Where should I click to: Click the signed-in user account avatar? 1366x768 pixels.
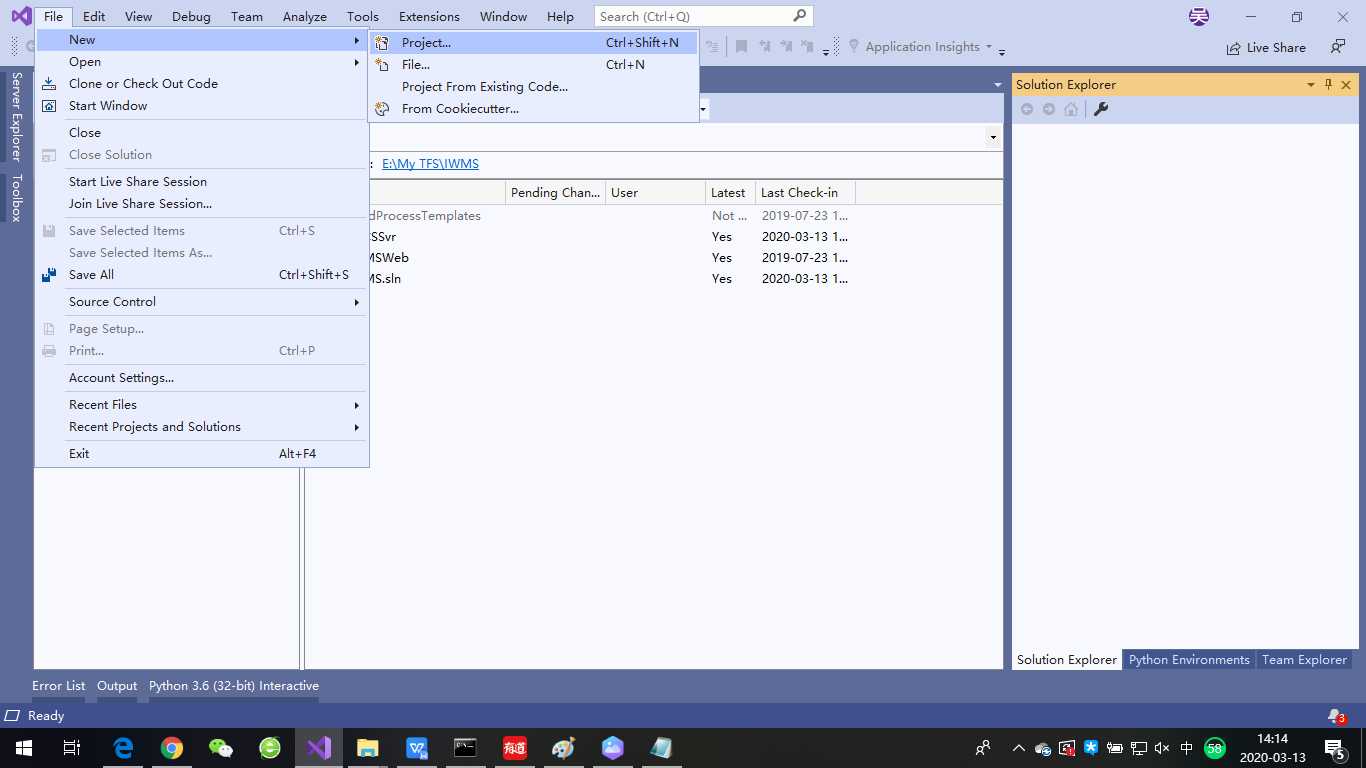click(x=1198, y=17)
